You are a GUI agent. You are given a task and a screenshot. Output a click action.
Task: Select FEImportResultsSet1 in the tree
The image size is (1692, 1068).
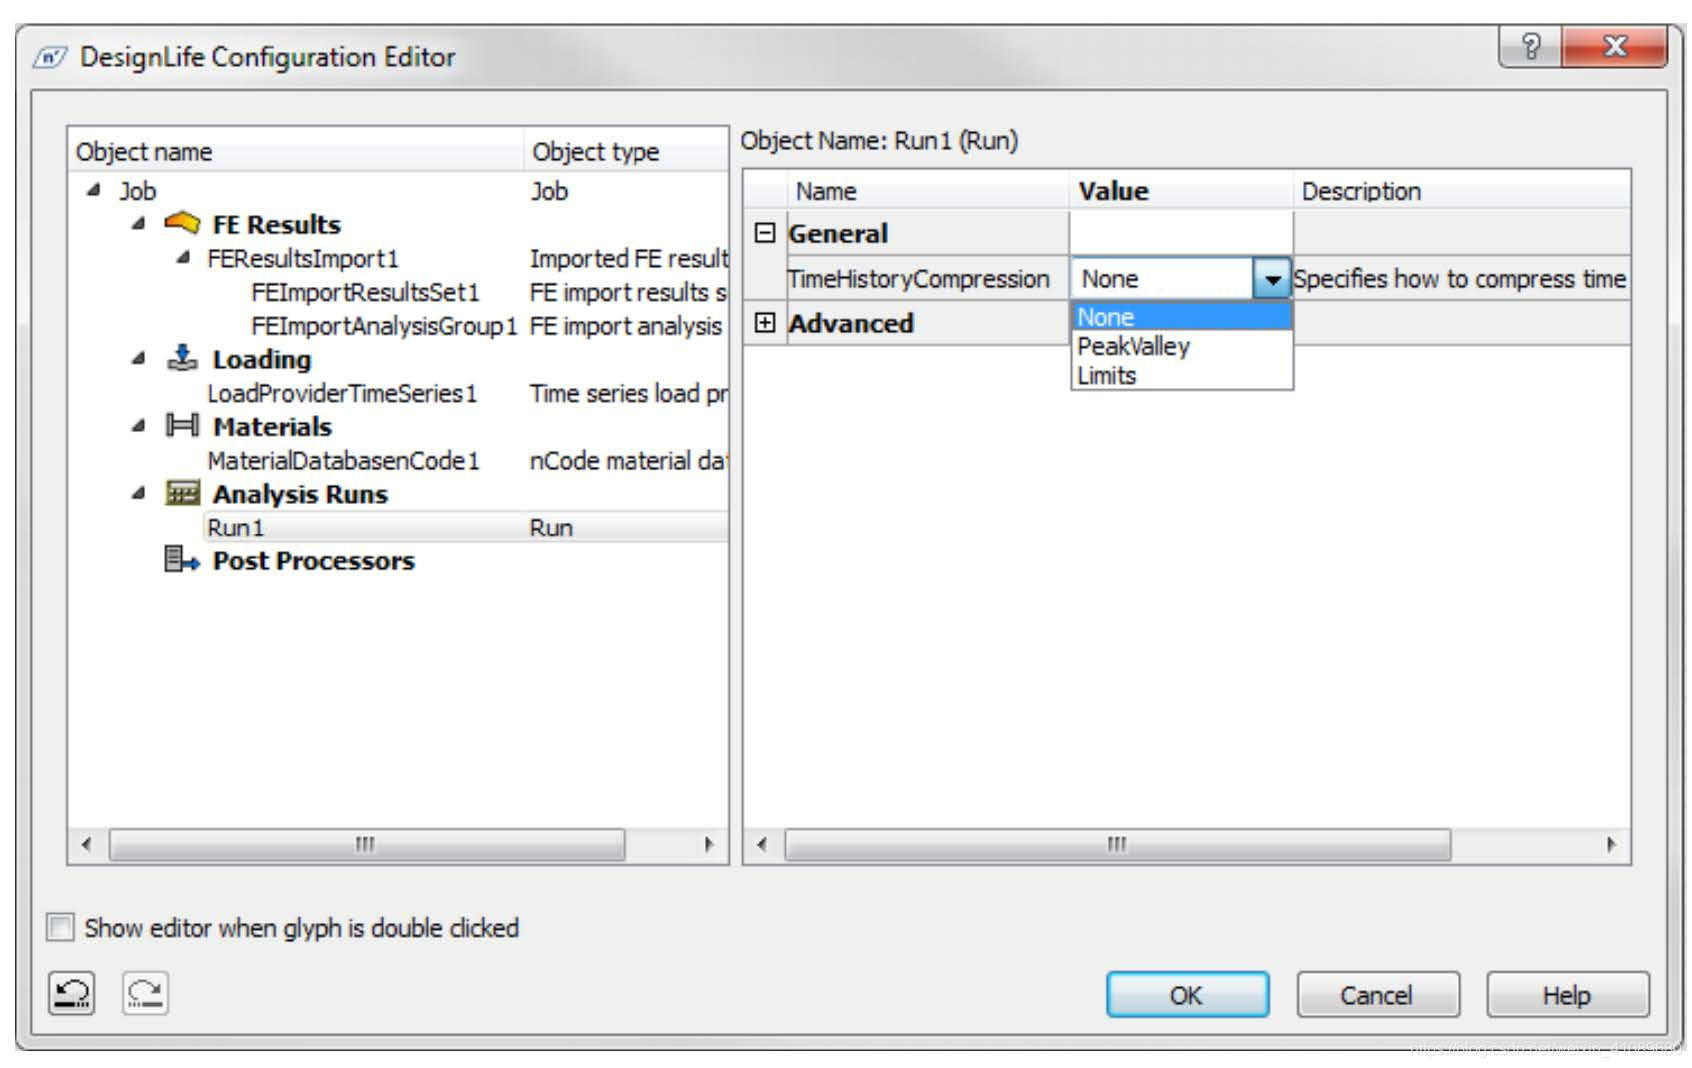click(x=366, y=292)
